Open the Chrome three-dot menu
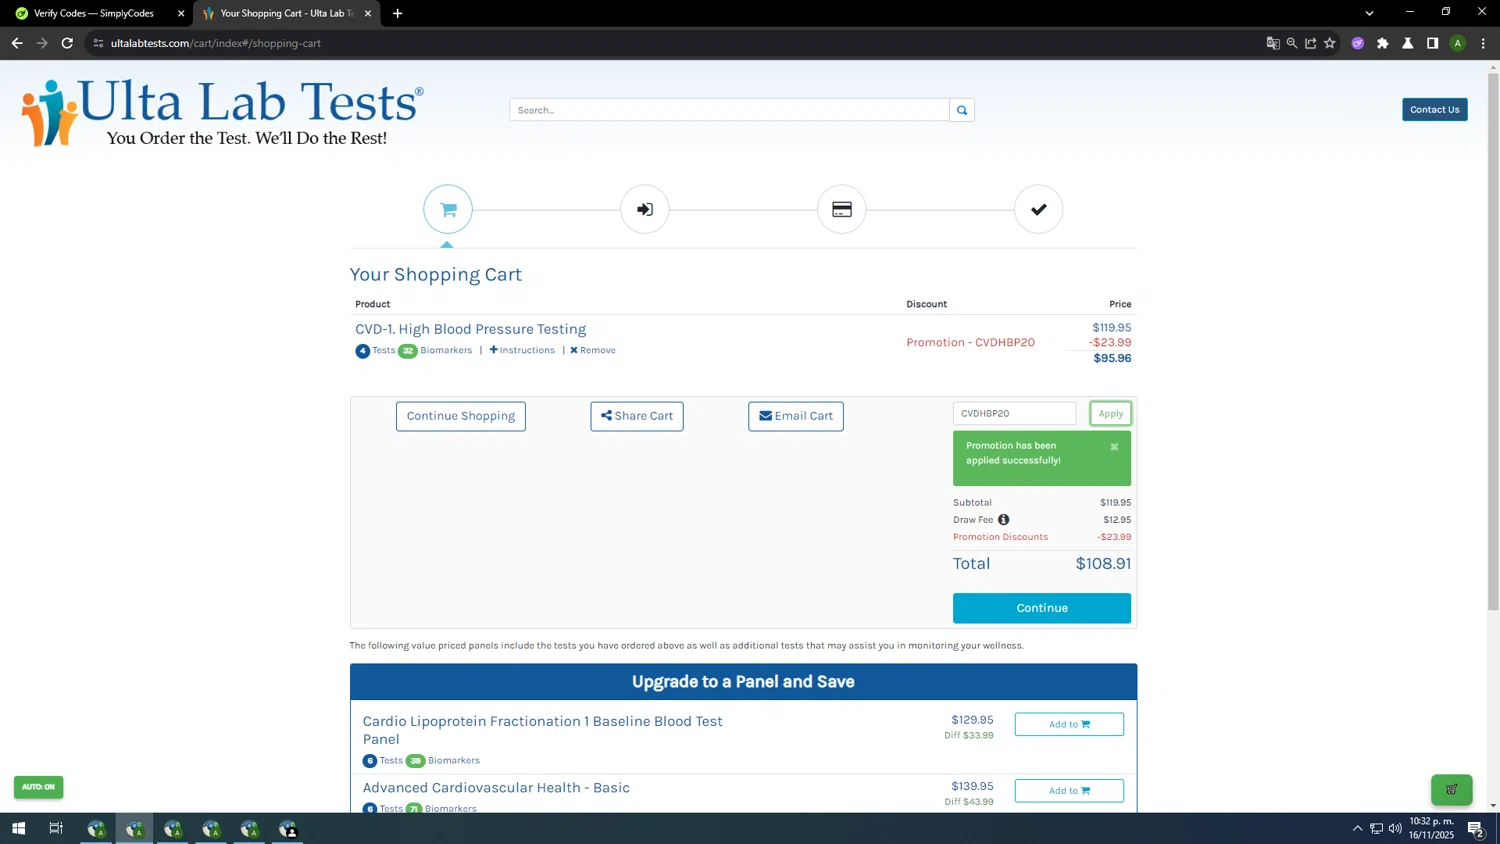This screenshot has height=844, width=1500. [1483, 43]
